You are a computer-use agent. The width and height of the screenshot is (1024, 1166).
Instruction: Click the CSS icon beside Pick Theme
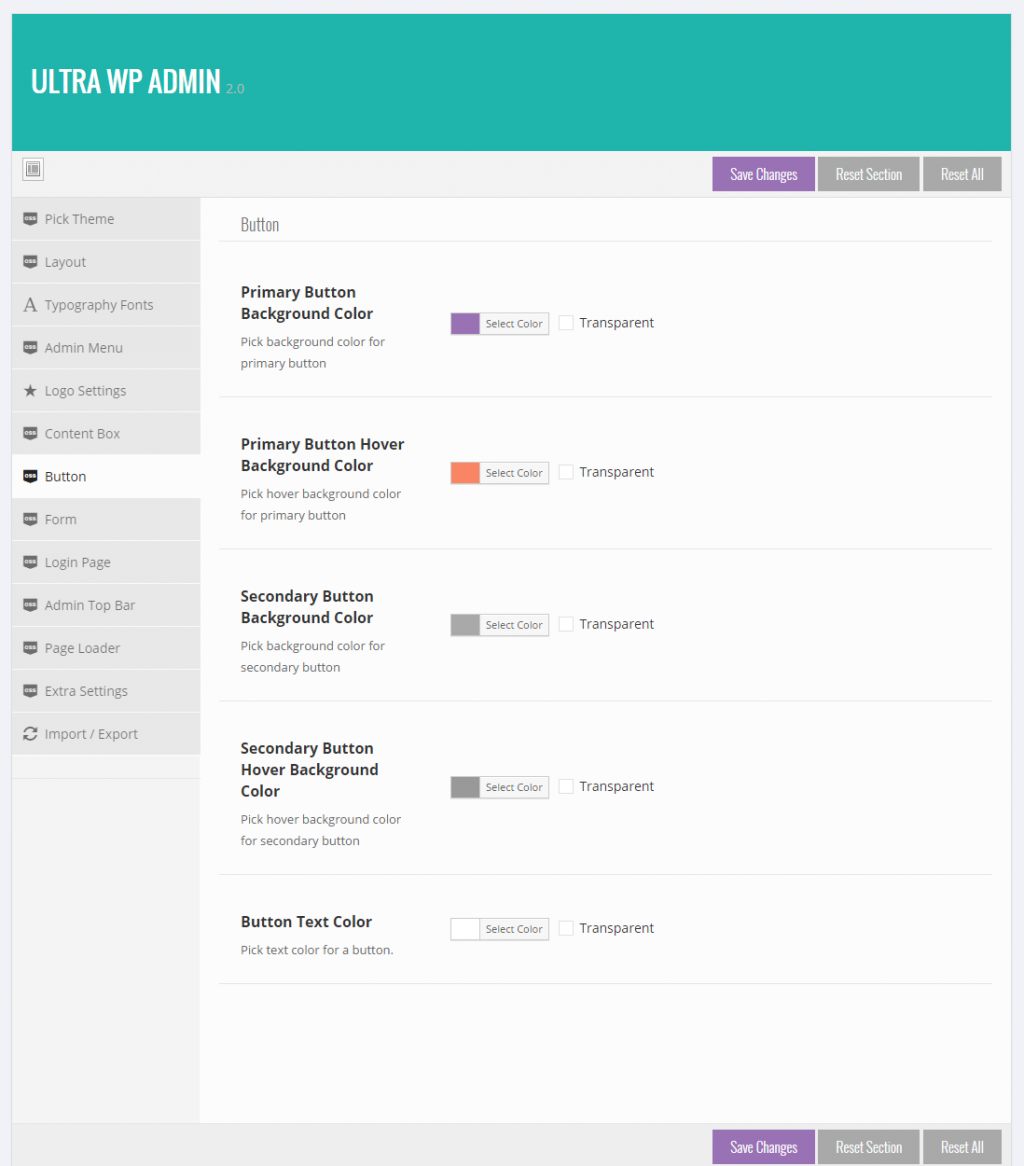coord(30,219)
